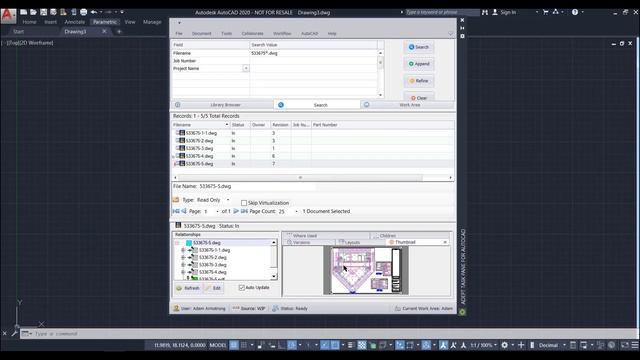Switch to the Parametric ribbon tab
This screenshot has height=360, width=640.
(105, 22)
